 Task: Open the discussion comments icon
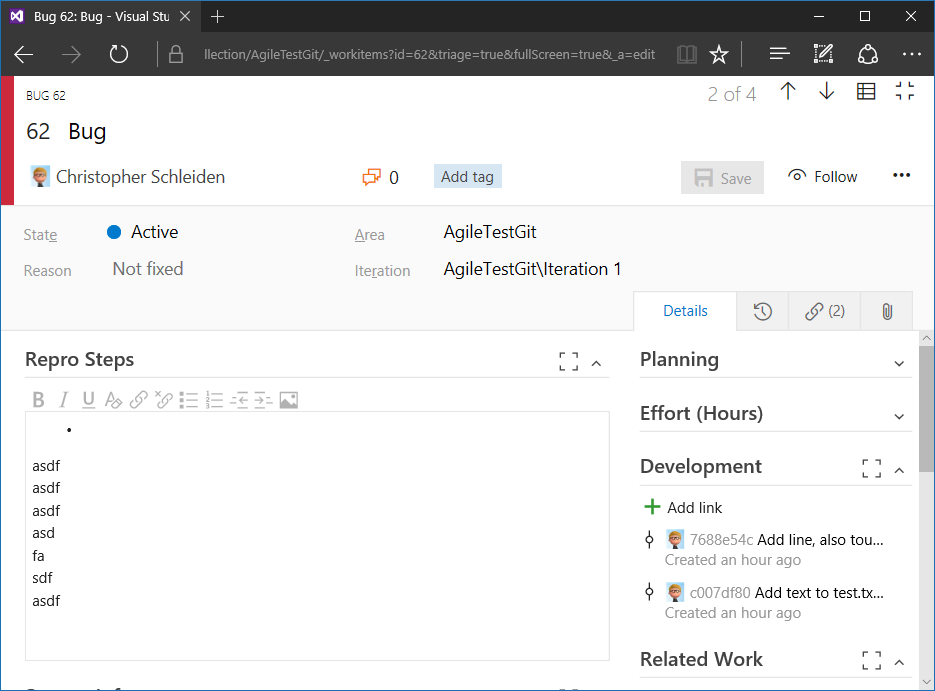371,177
